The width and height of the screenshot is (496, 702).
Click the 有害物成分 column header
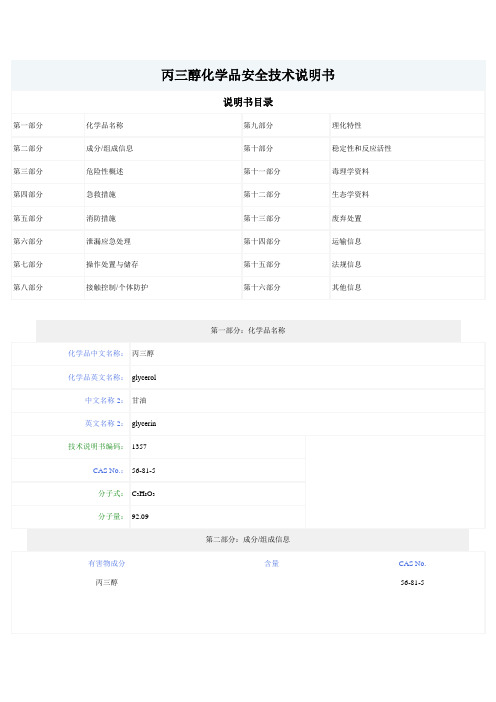tap(107, 563)
